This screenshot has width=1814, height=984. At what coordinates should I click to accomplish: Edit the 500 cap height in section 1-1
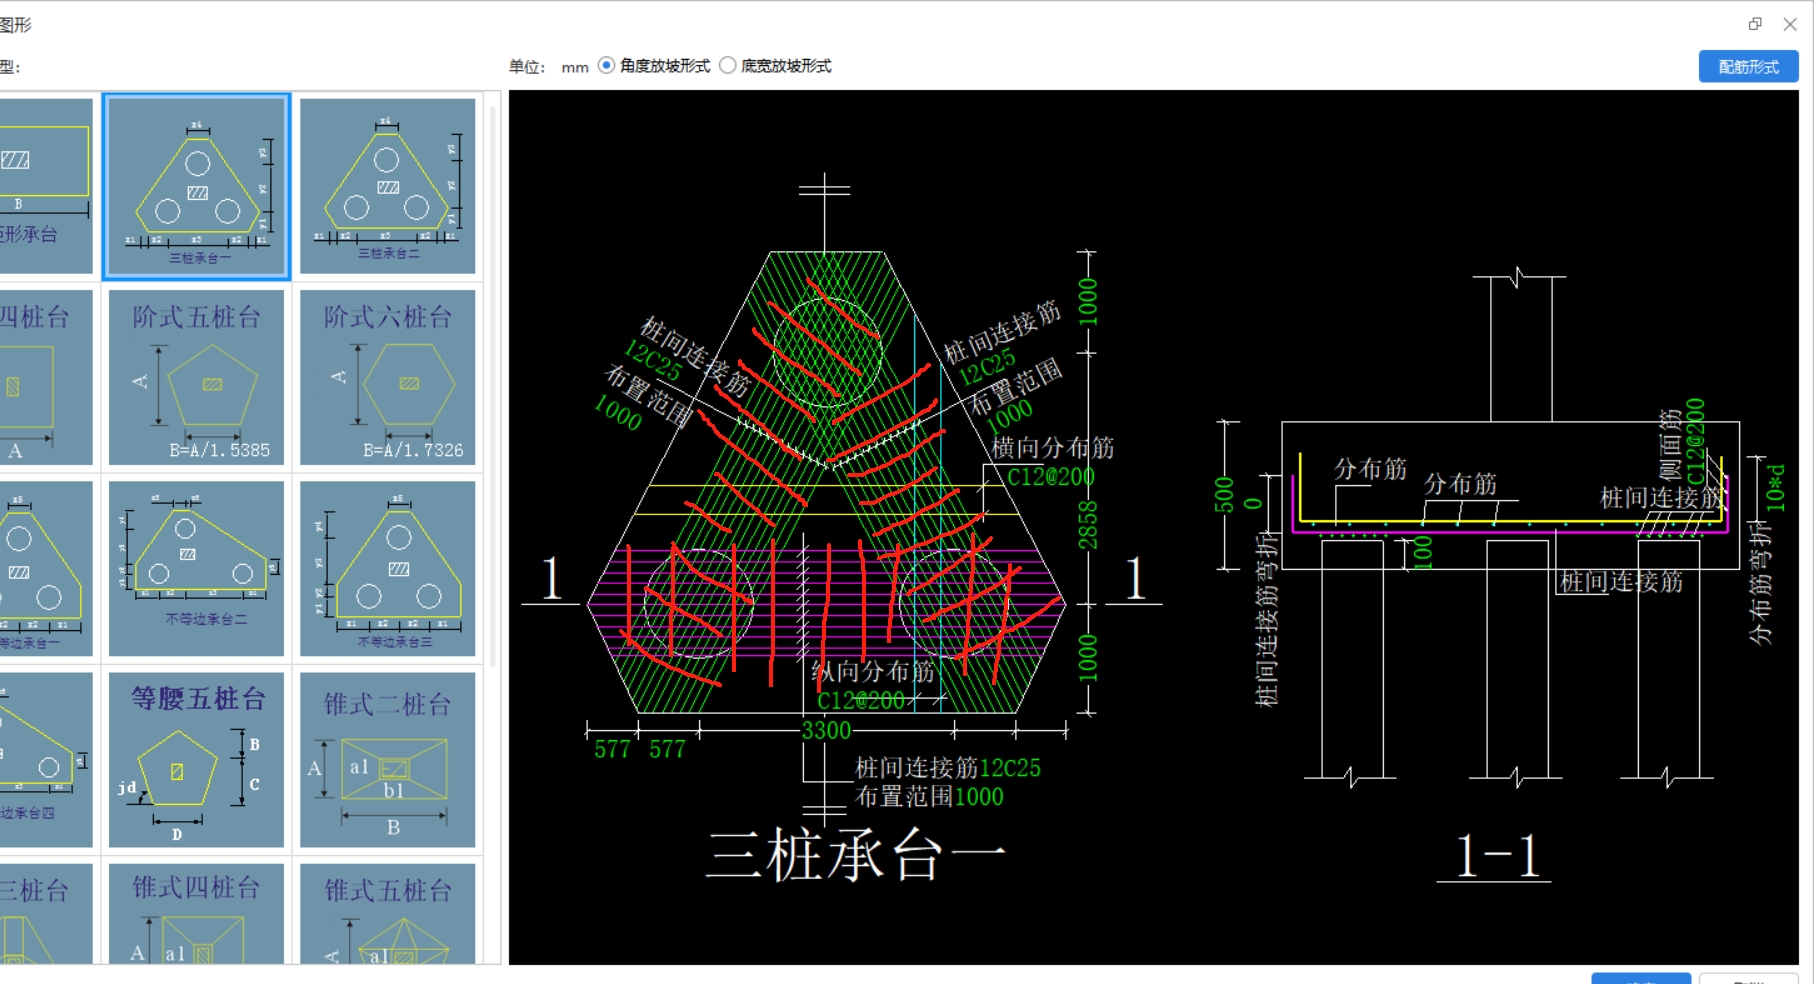click(1224, 495)
